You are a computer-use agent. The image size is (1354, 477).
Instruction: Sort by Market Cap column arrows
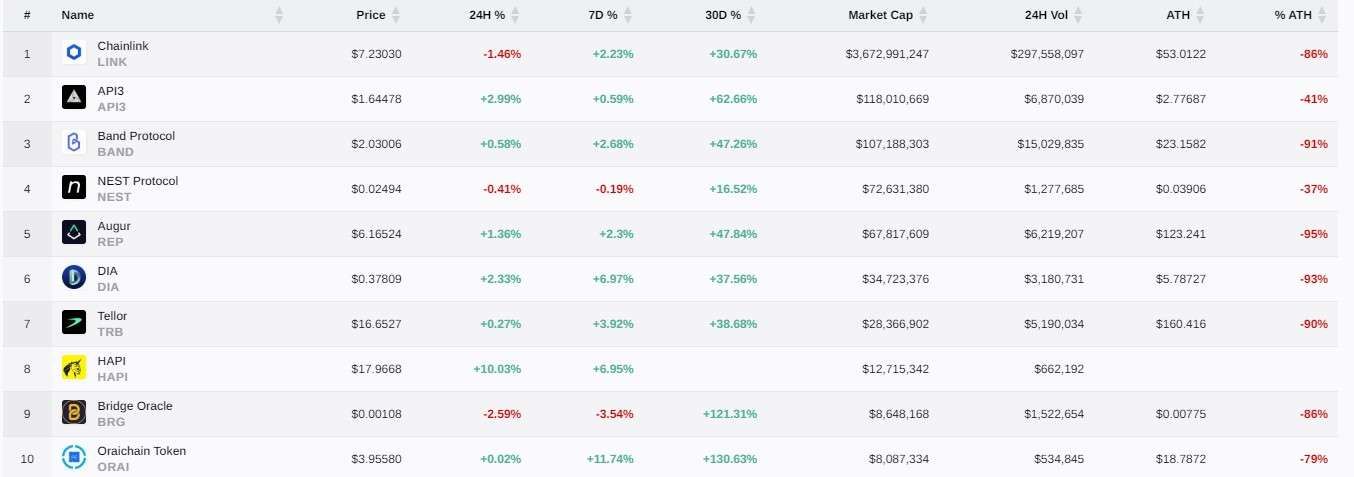923,15
